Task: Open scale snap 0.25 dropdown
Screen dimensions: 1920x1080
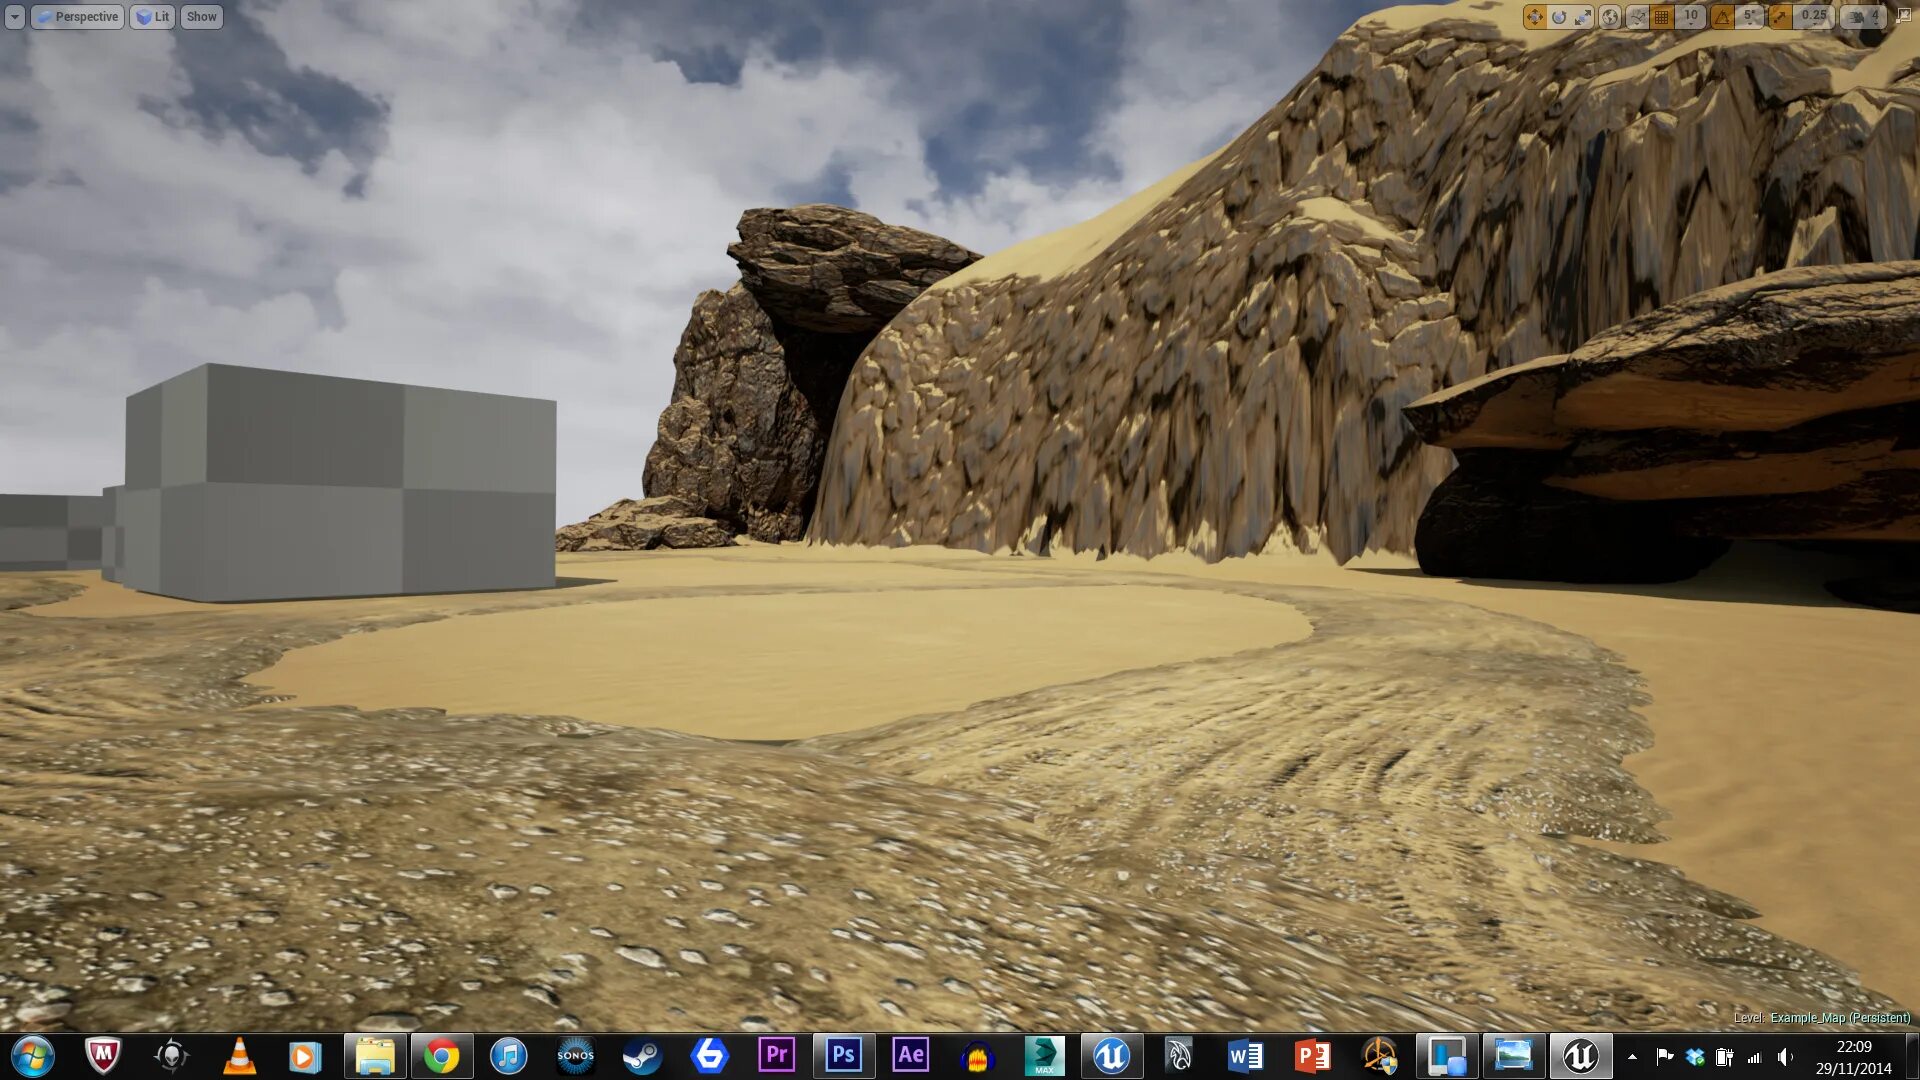Action: click(1813, 17)
